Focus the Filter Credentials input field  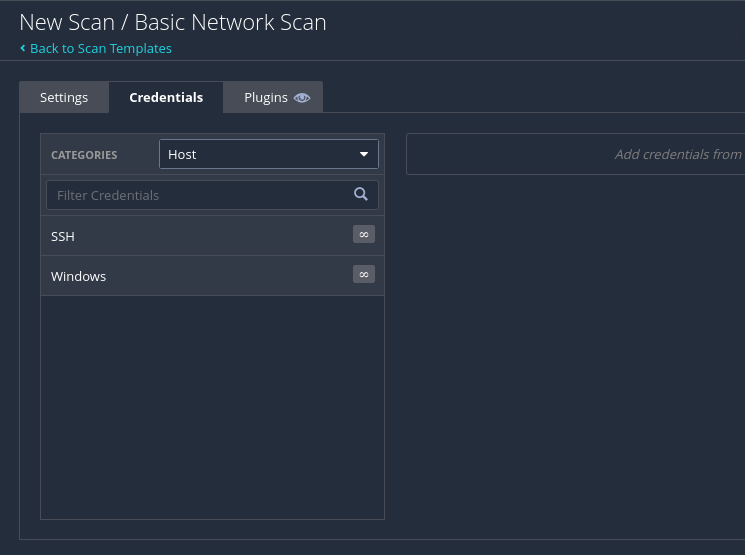[x=212, y=195]
